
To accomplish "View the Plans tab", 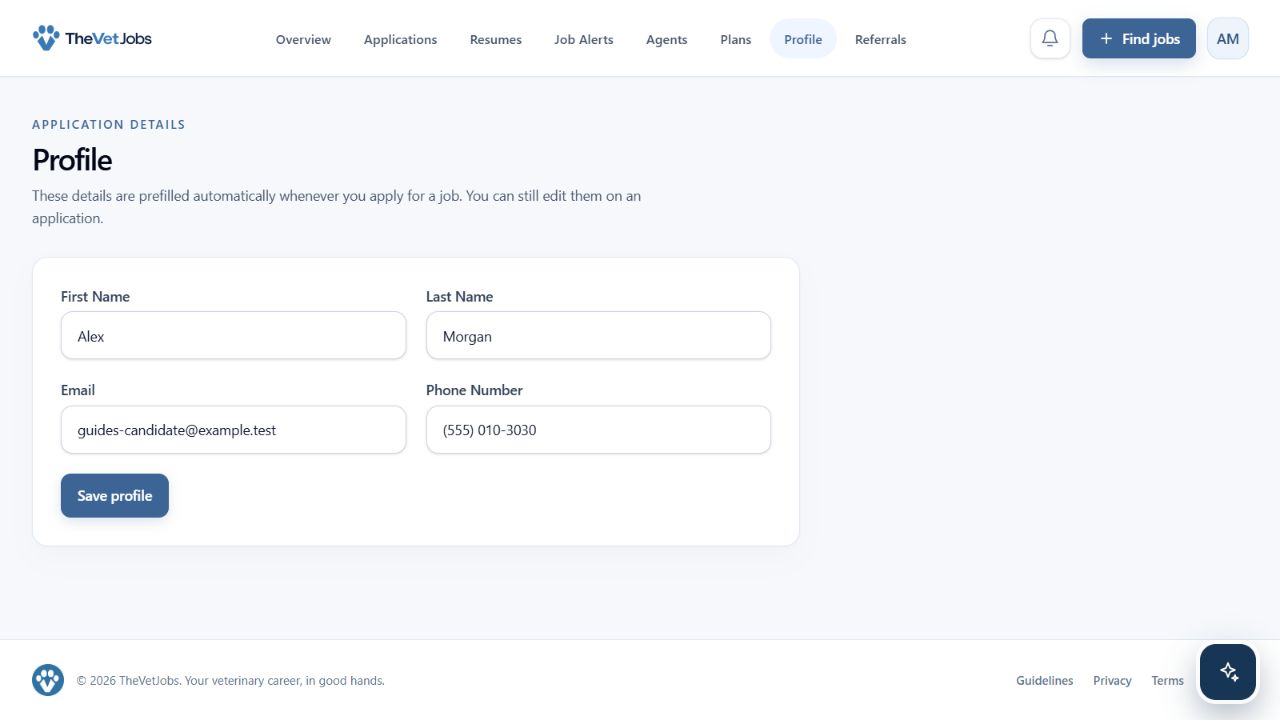I will [736, 39].
